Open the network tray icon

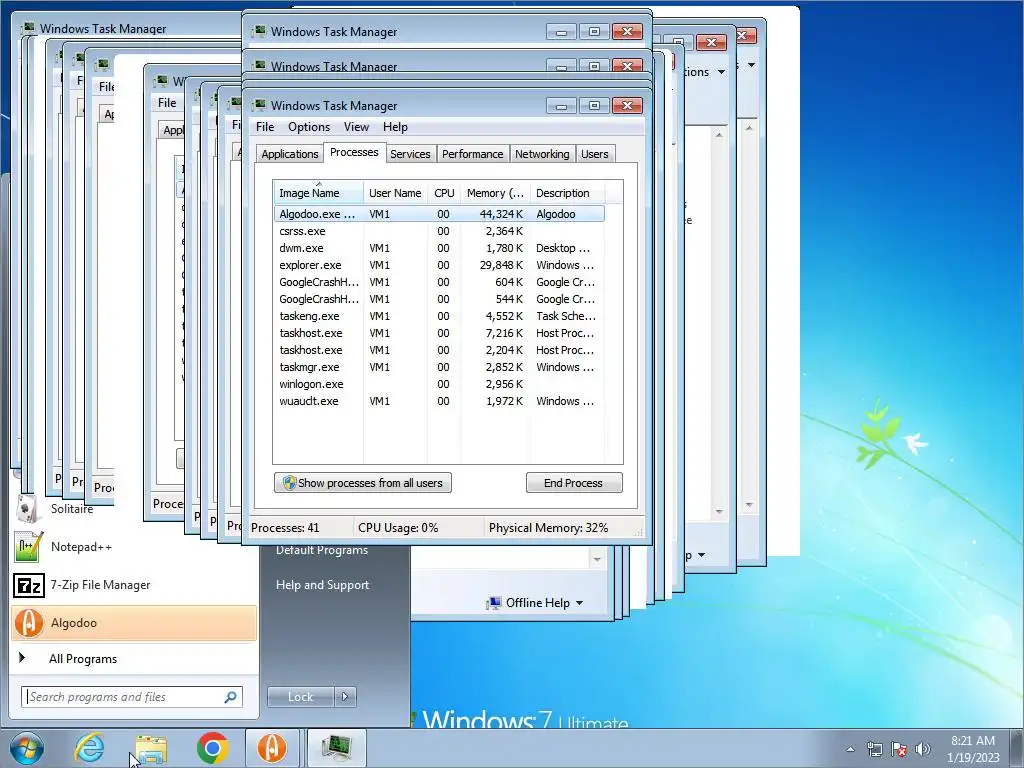coord(874,749)
